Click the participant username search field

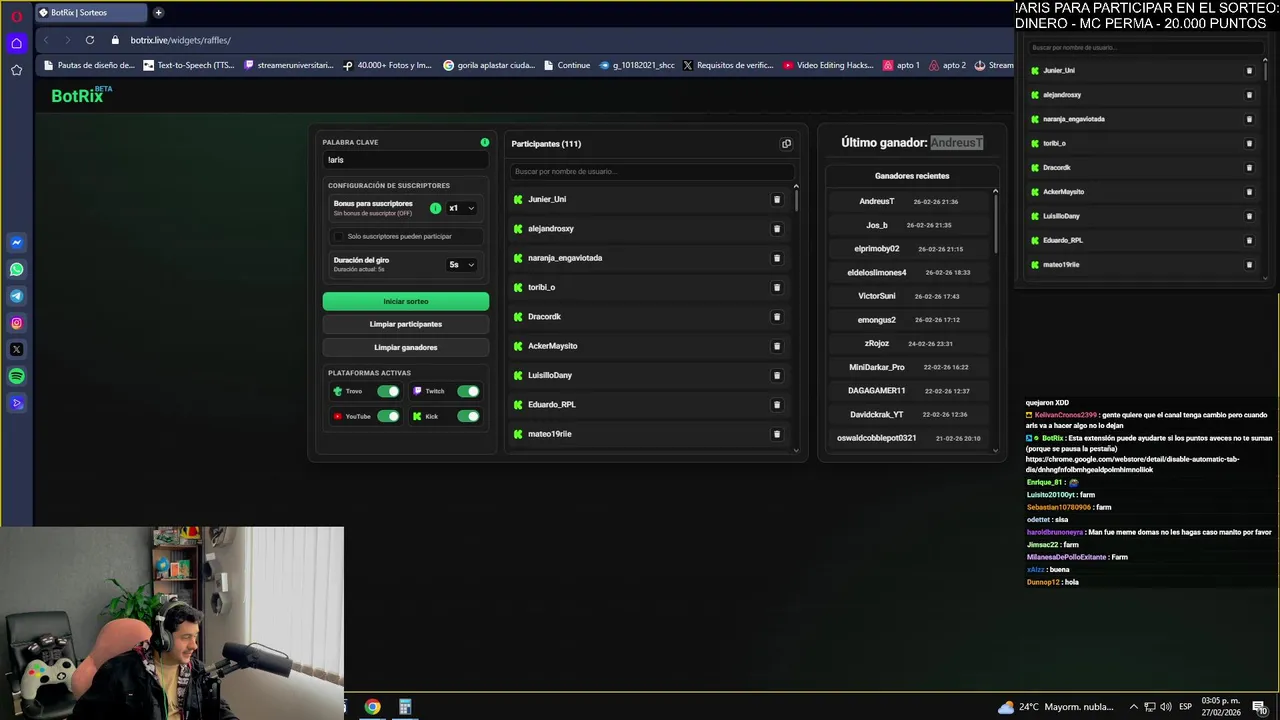click(650, 172)
